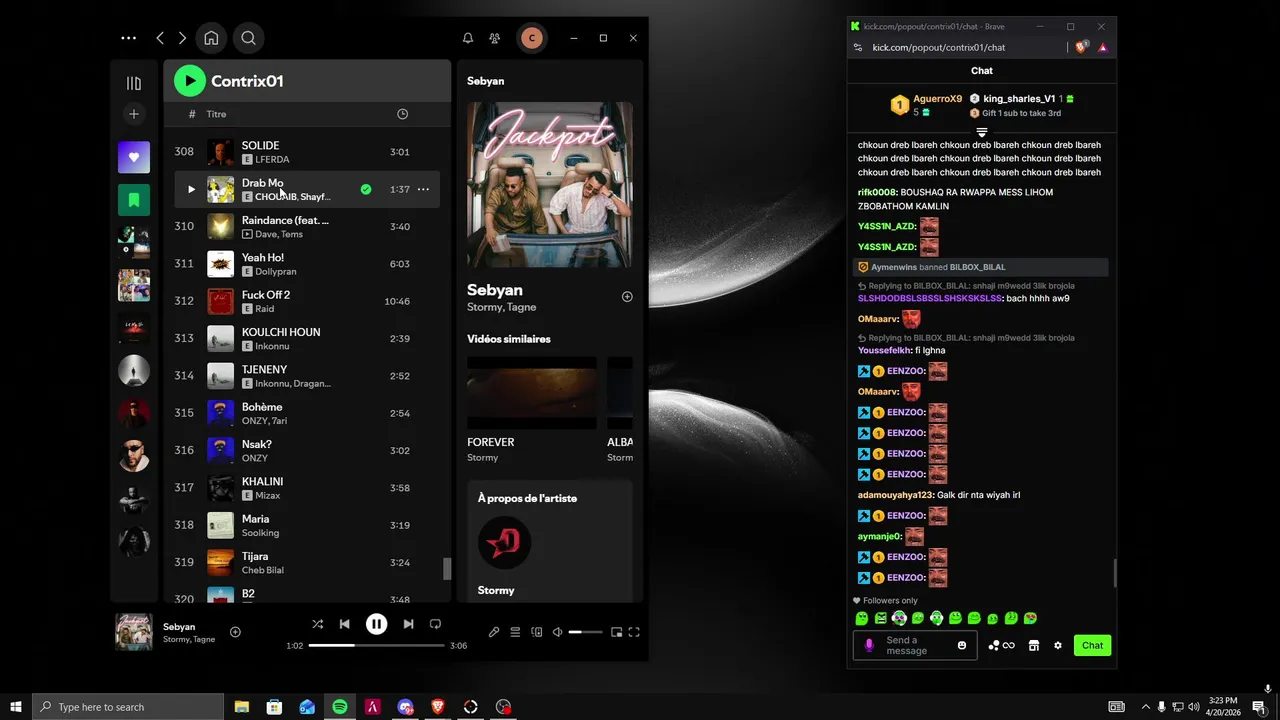Go back in Spotify navigation
Screen dimensions: 1280x720
(x=160, y=38)
